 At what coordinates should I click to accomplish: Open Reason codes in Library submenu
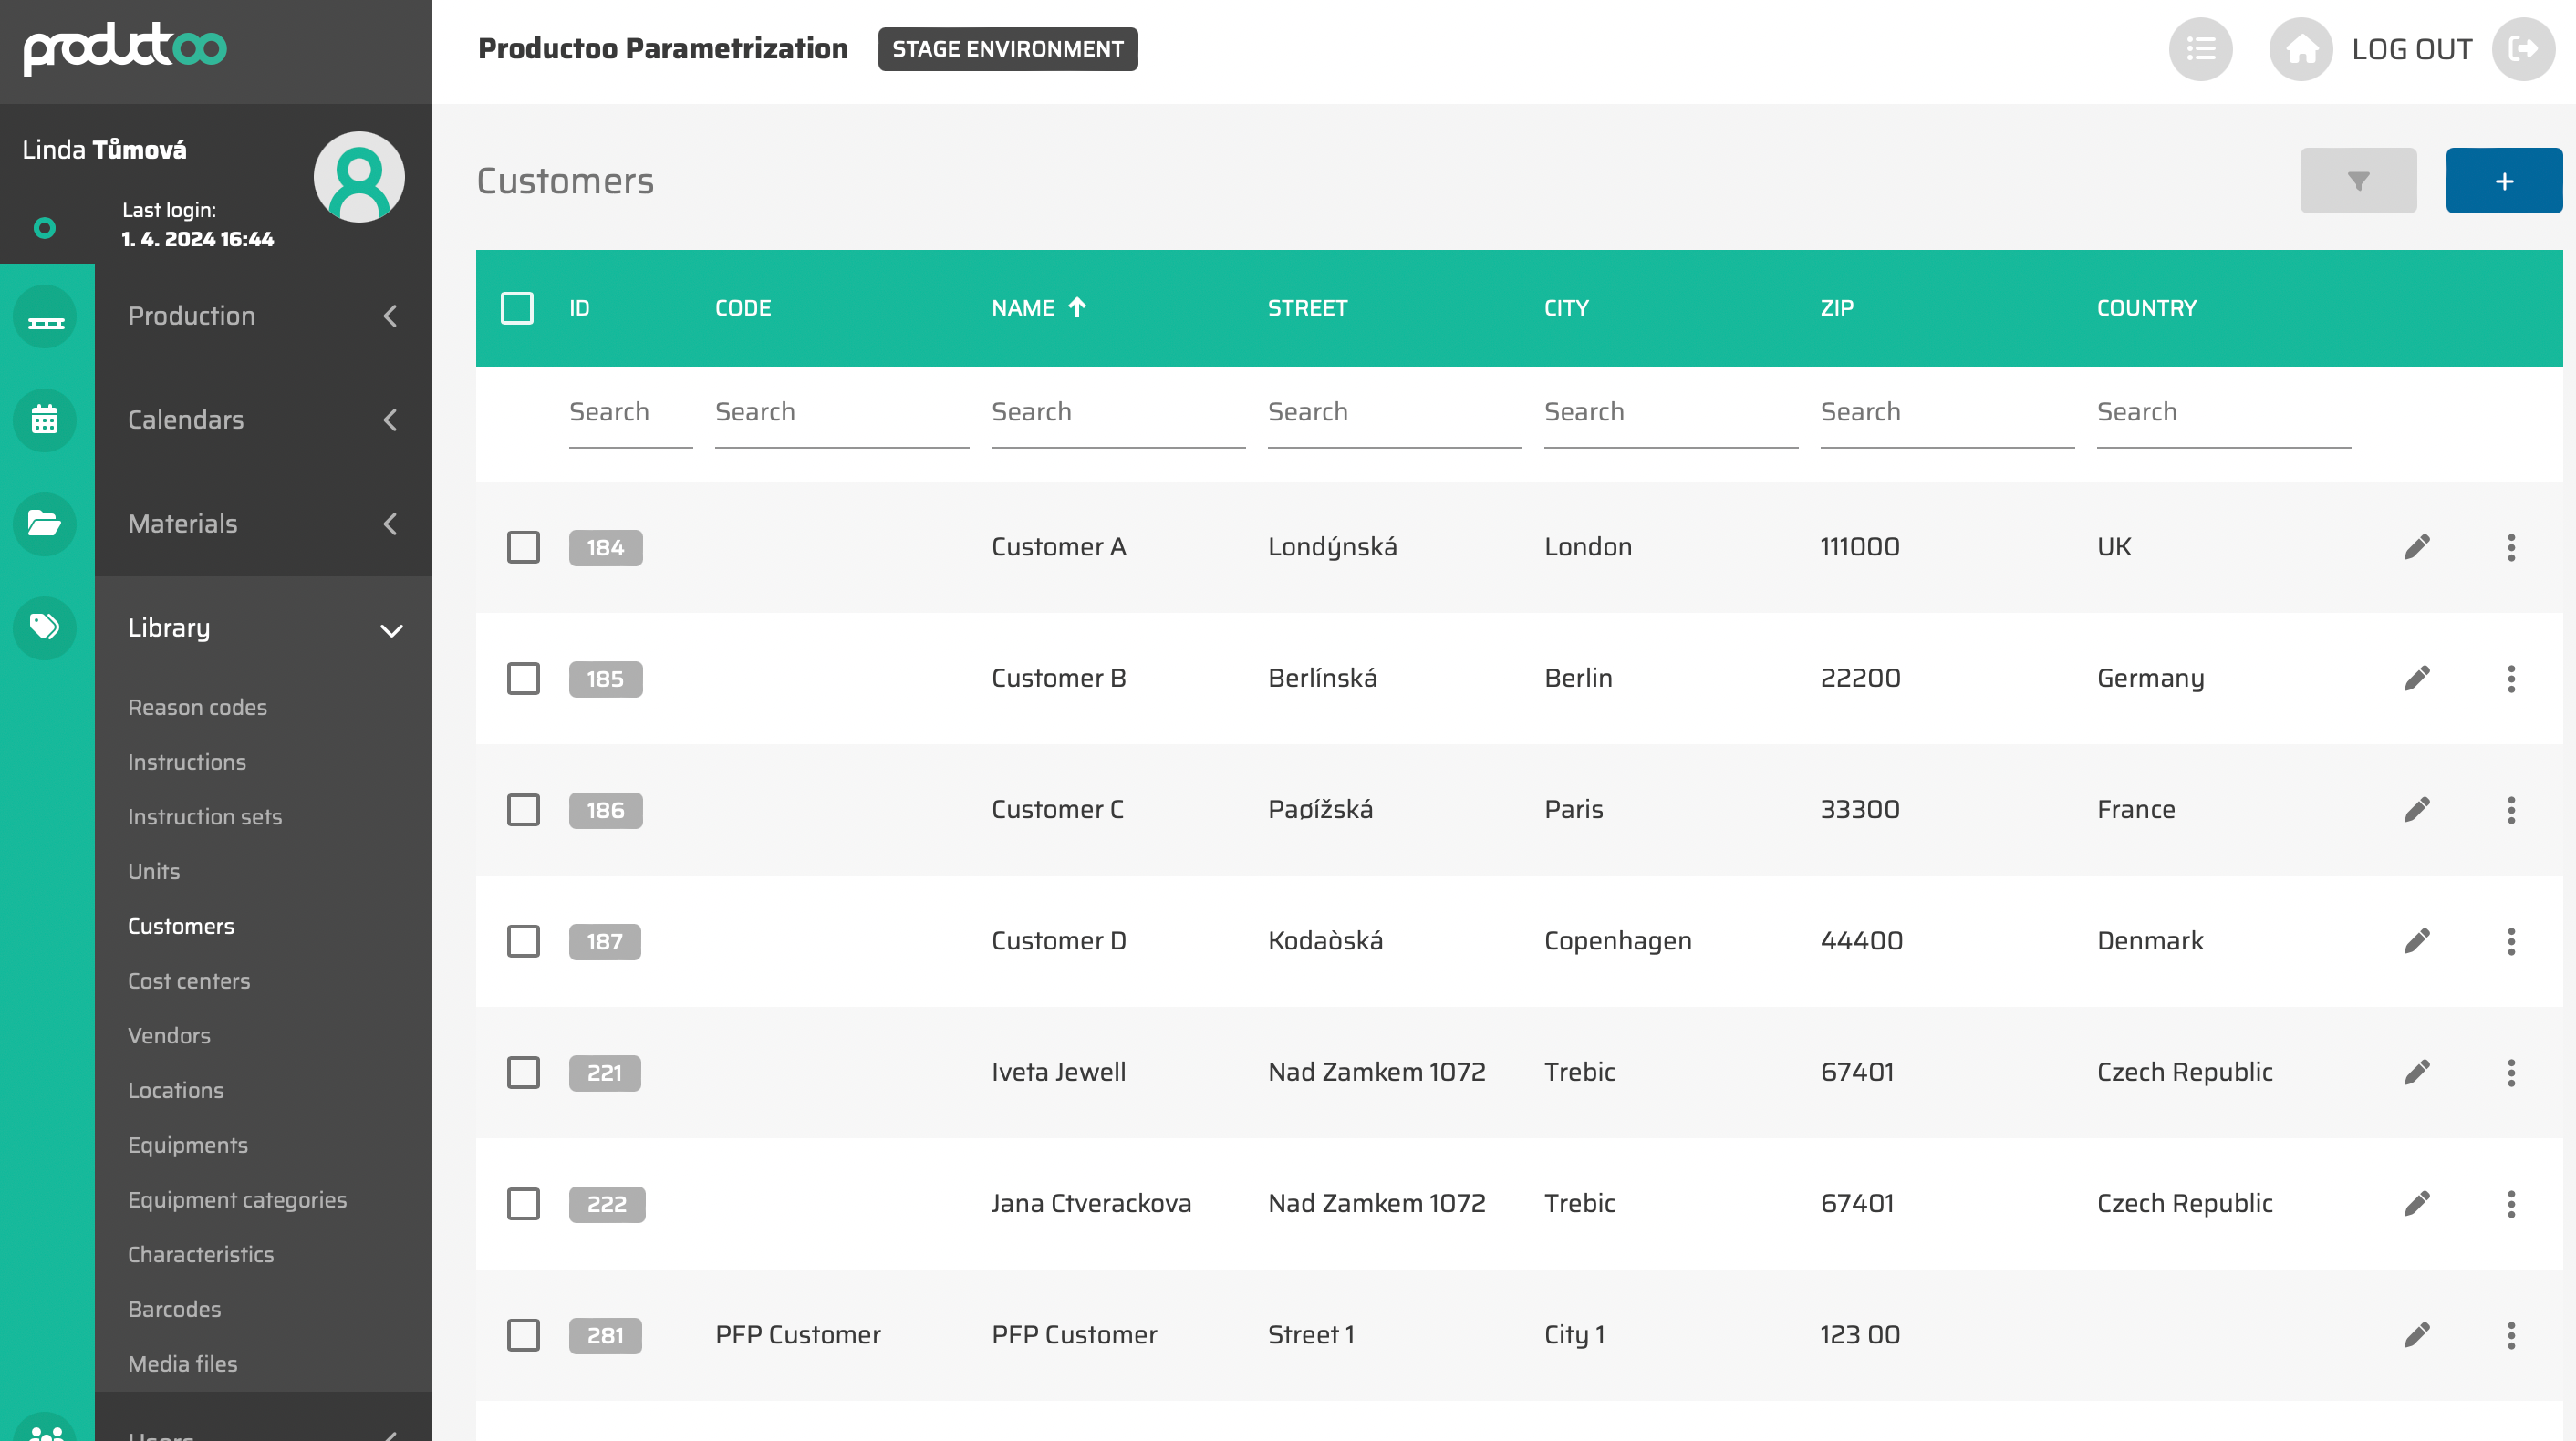[x=197, y=708]
